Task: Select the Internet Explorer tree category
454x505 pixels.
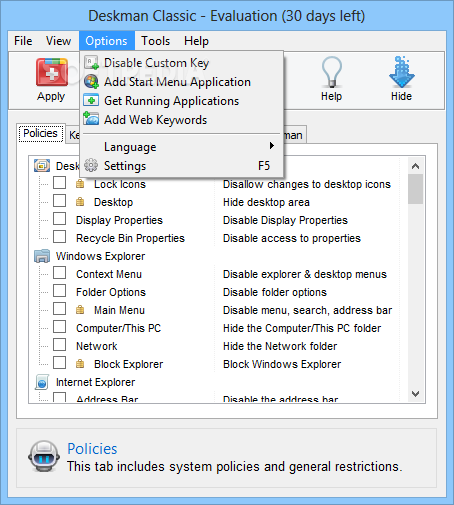Action: 95,382
